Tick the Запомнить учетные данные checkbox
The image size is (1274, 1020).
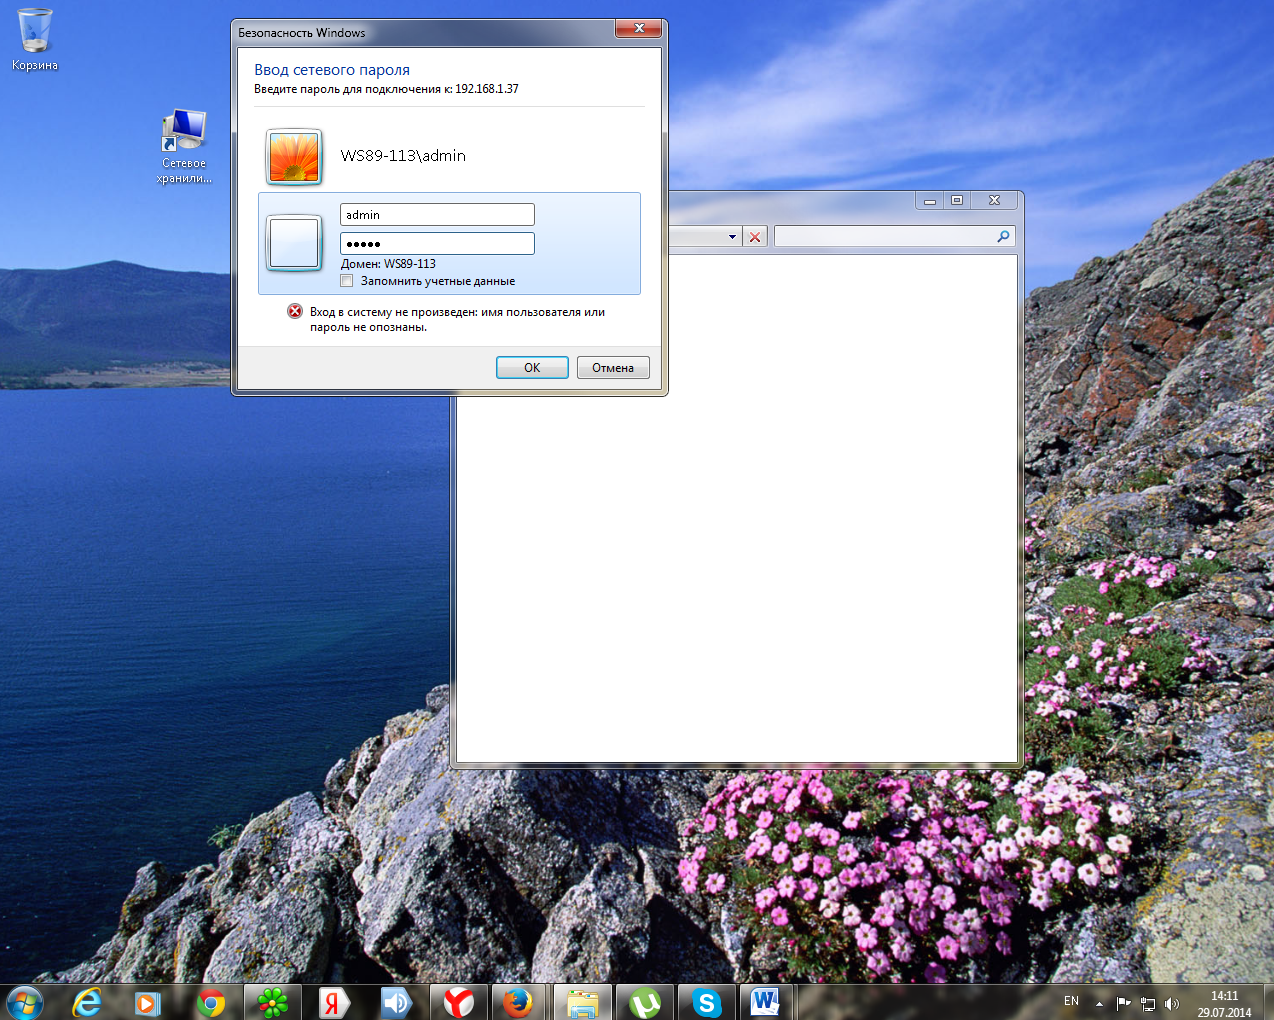[x=347, y=281]
